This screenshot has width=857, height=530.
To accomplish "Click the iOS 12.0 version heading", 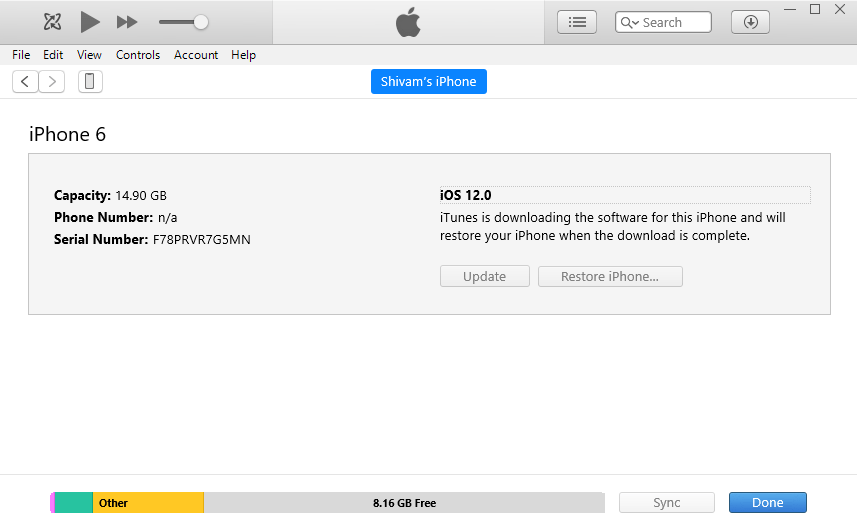I will pyautogui.click(x=466, y=195).
